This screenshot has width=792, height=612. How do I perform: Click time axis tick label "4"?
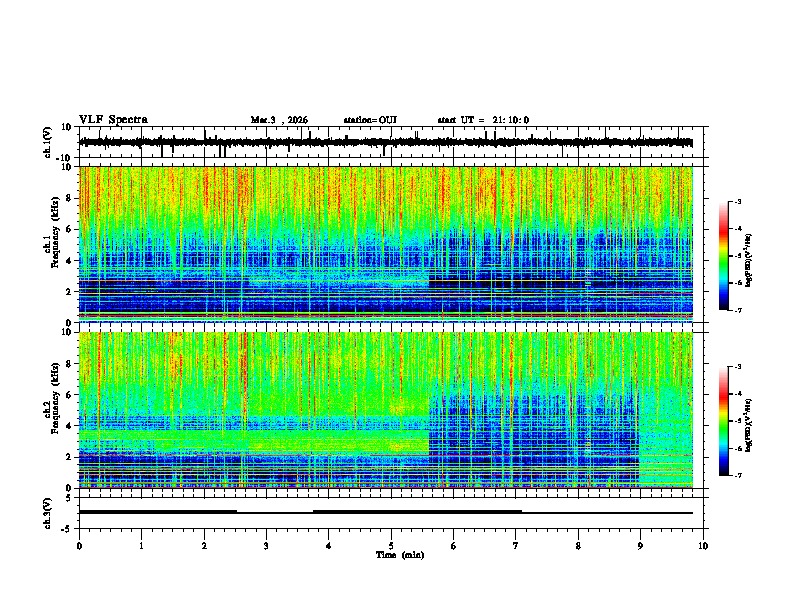tap(328, 546)
